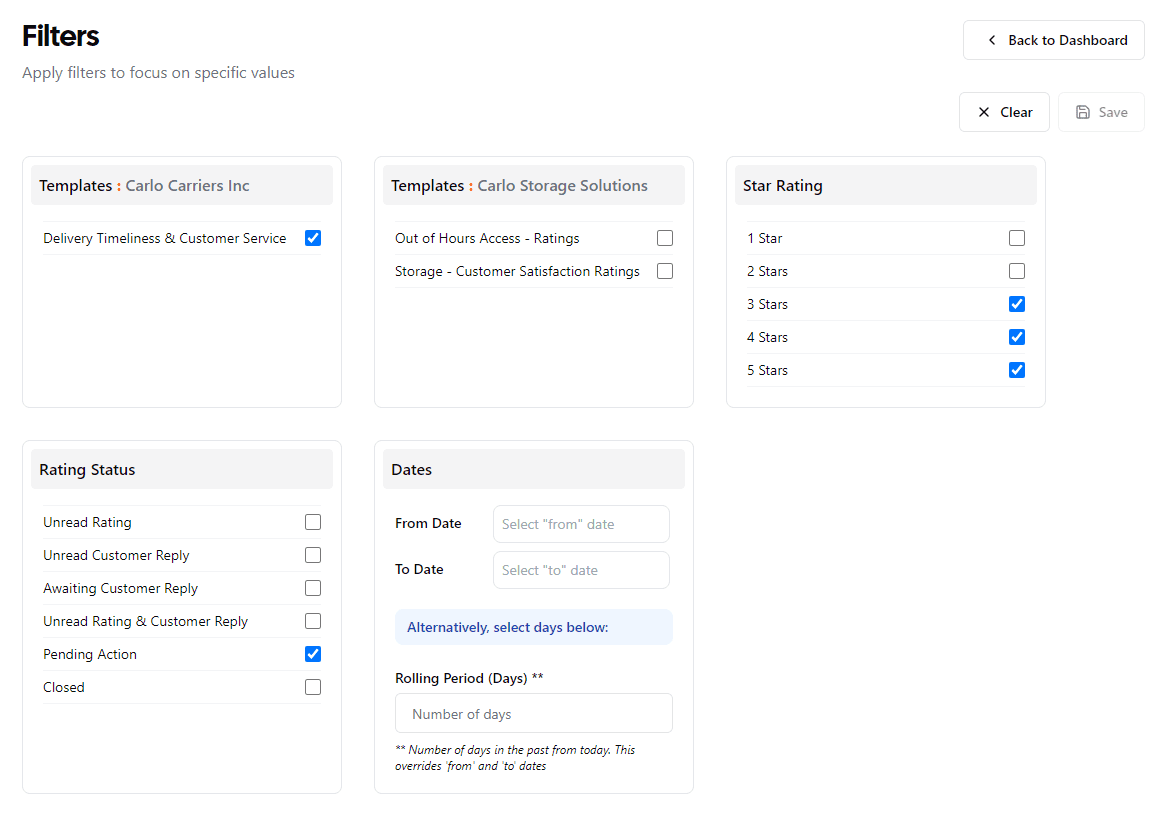Check Out of Hours Access - Ratings
The image size is (1163, 814).
(665, 238)
